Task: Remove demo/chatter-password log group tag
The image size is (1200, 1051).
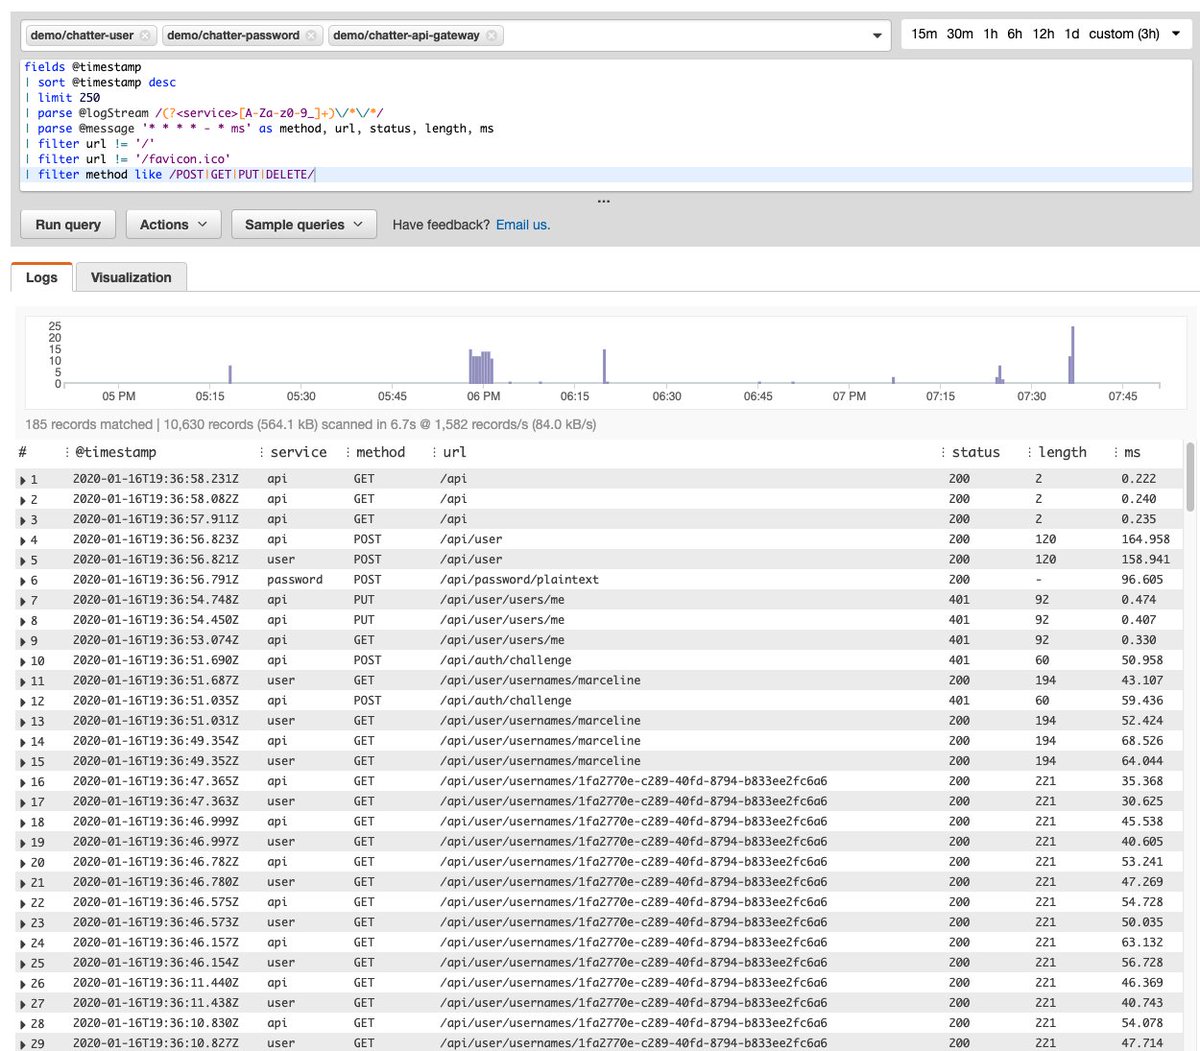Action: 311,35
